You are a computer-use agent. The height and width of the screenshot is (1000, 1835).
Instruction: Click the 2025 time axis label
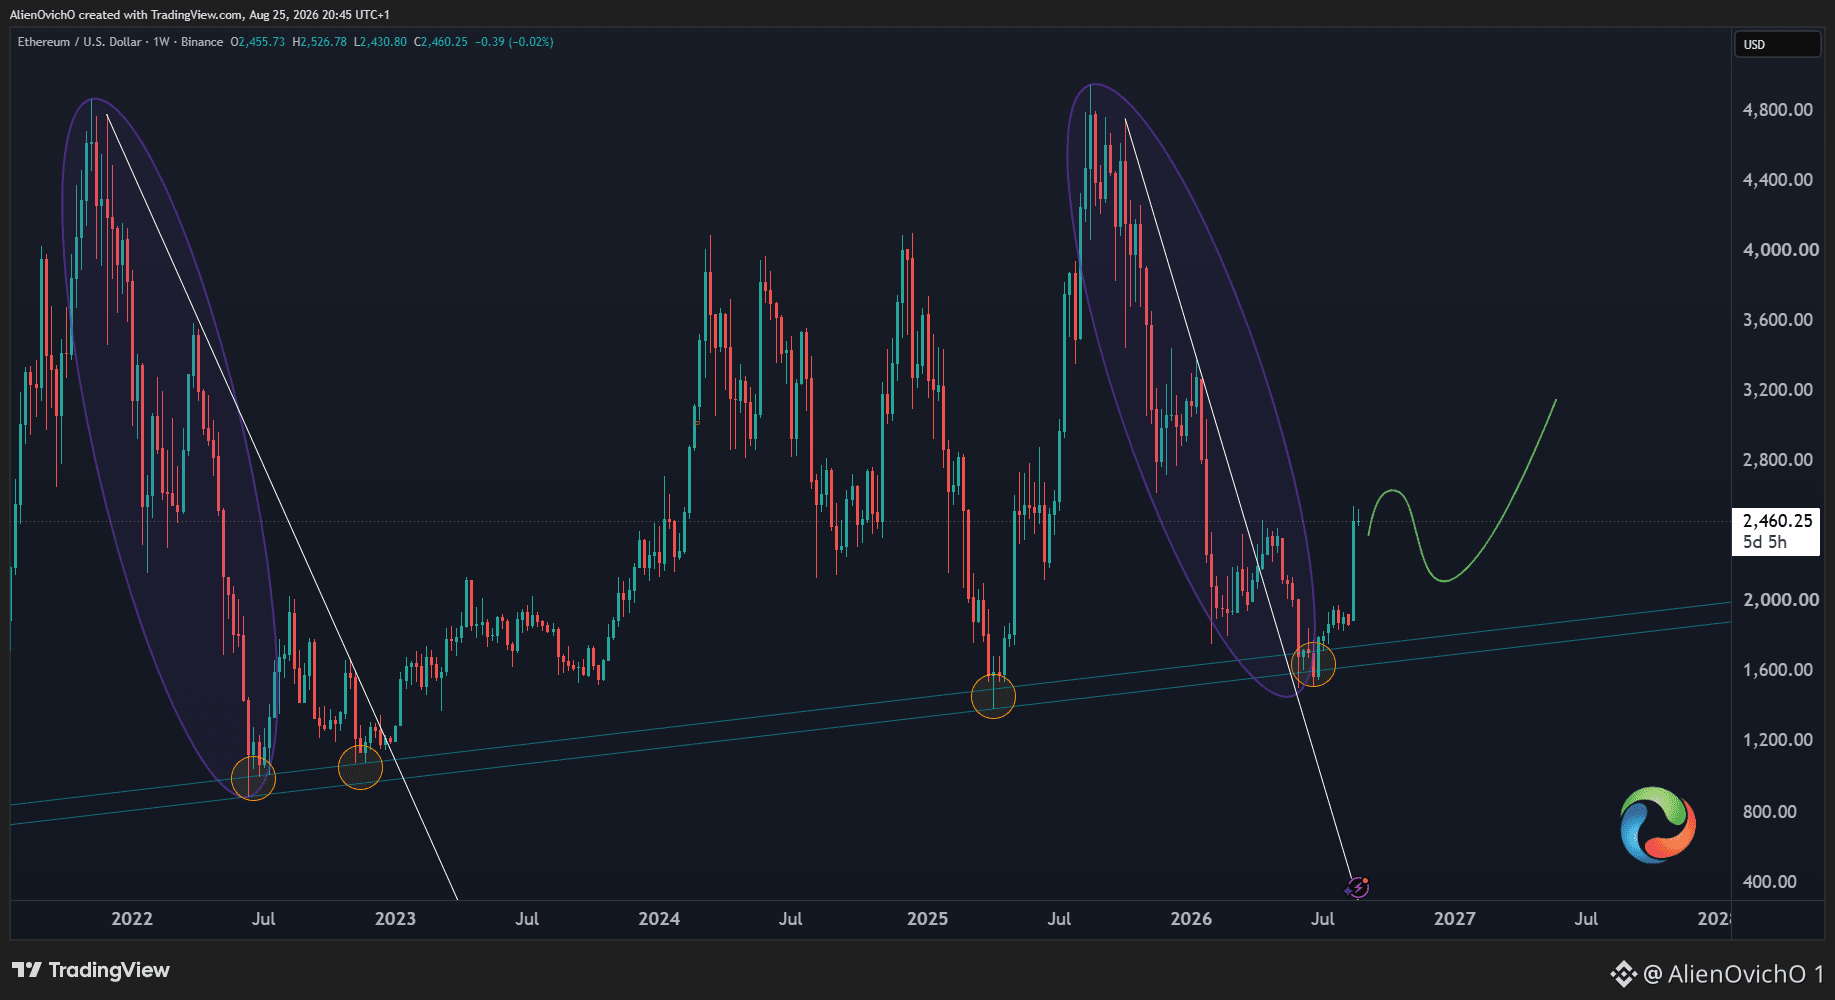pyautogui.click(x=927, y=919)
